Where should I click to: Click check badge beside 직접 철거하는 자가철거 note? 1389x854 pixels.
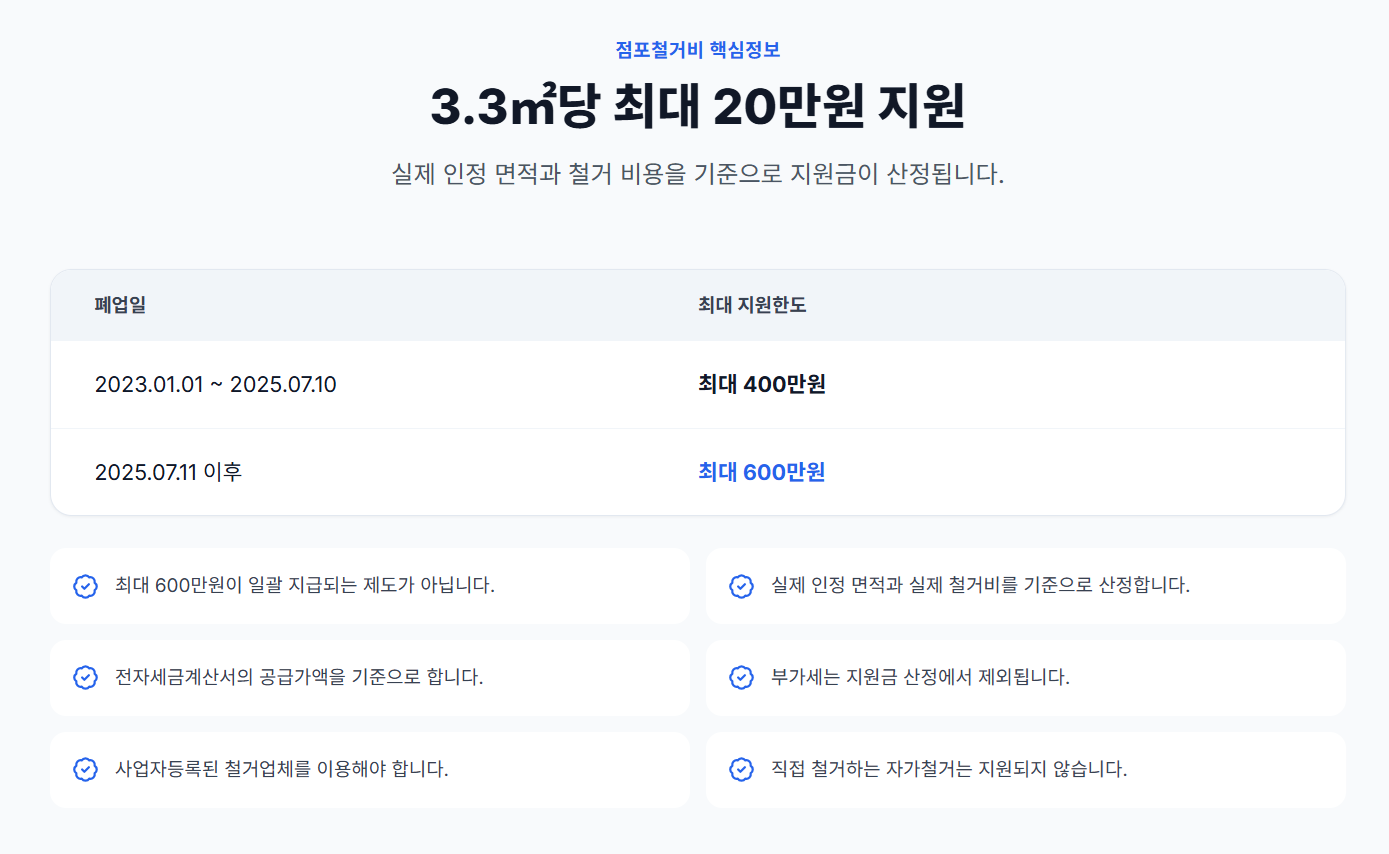[741, 770]
